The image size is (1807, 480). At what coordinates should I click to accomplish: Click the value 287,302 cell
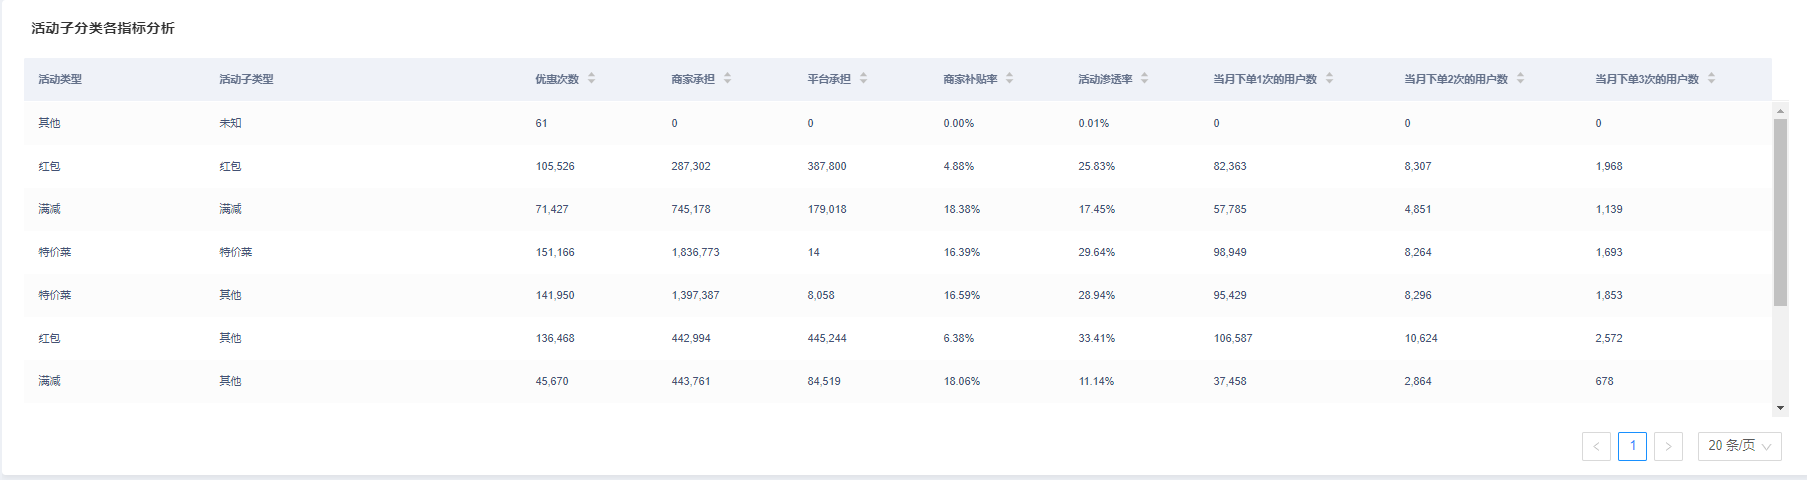point(691,166)
